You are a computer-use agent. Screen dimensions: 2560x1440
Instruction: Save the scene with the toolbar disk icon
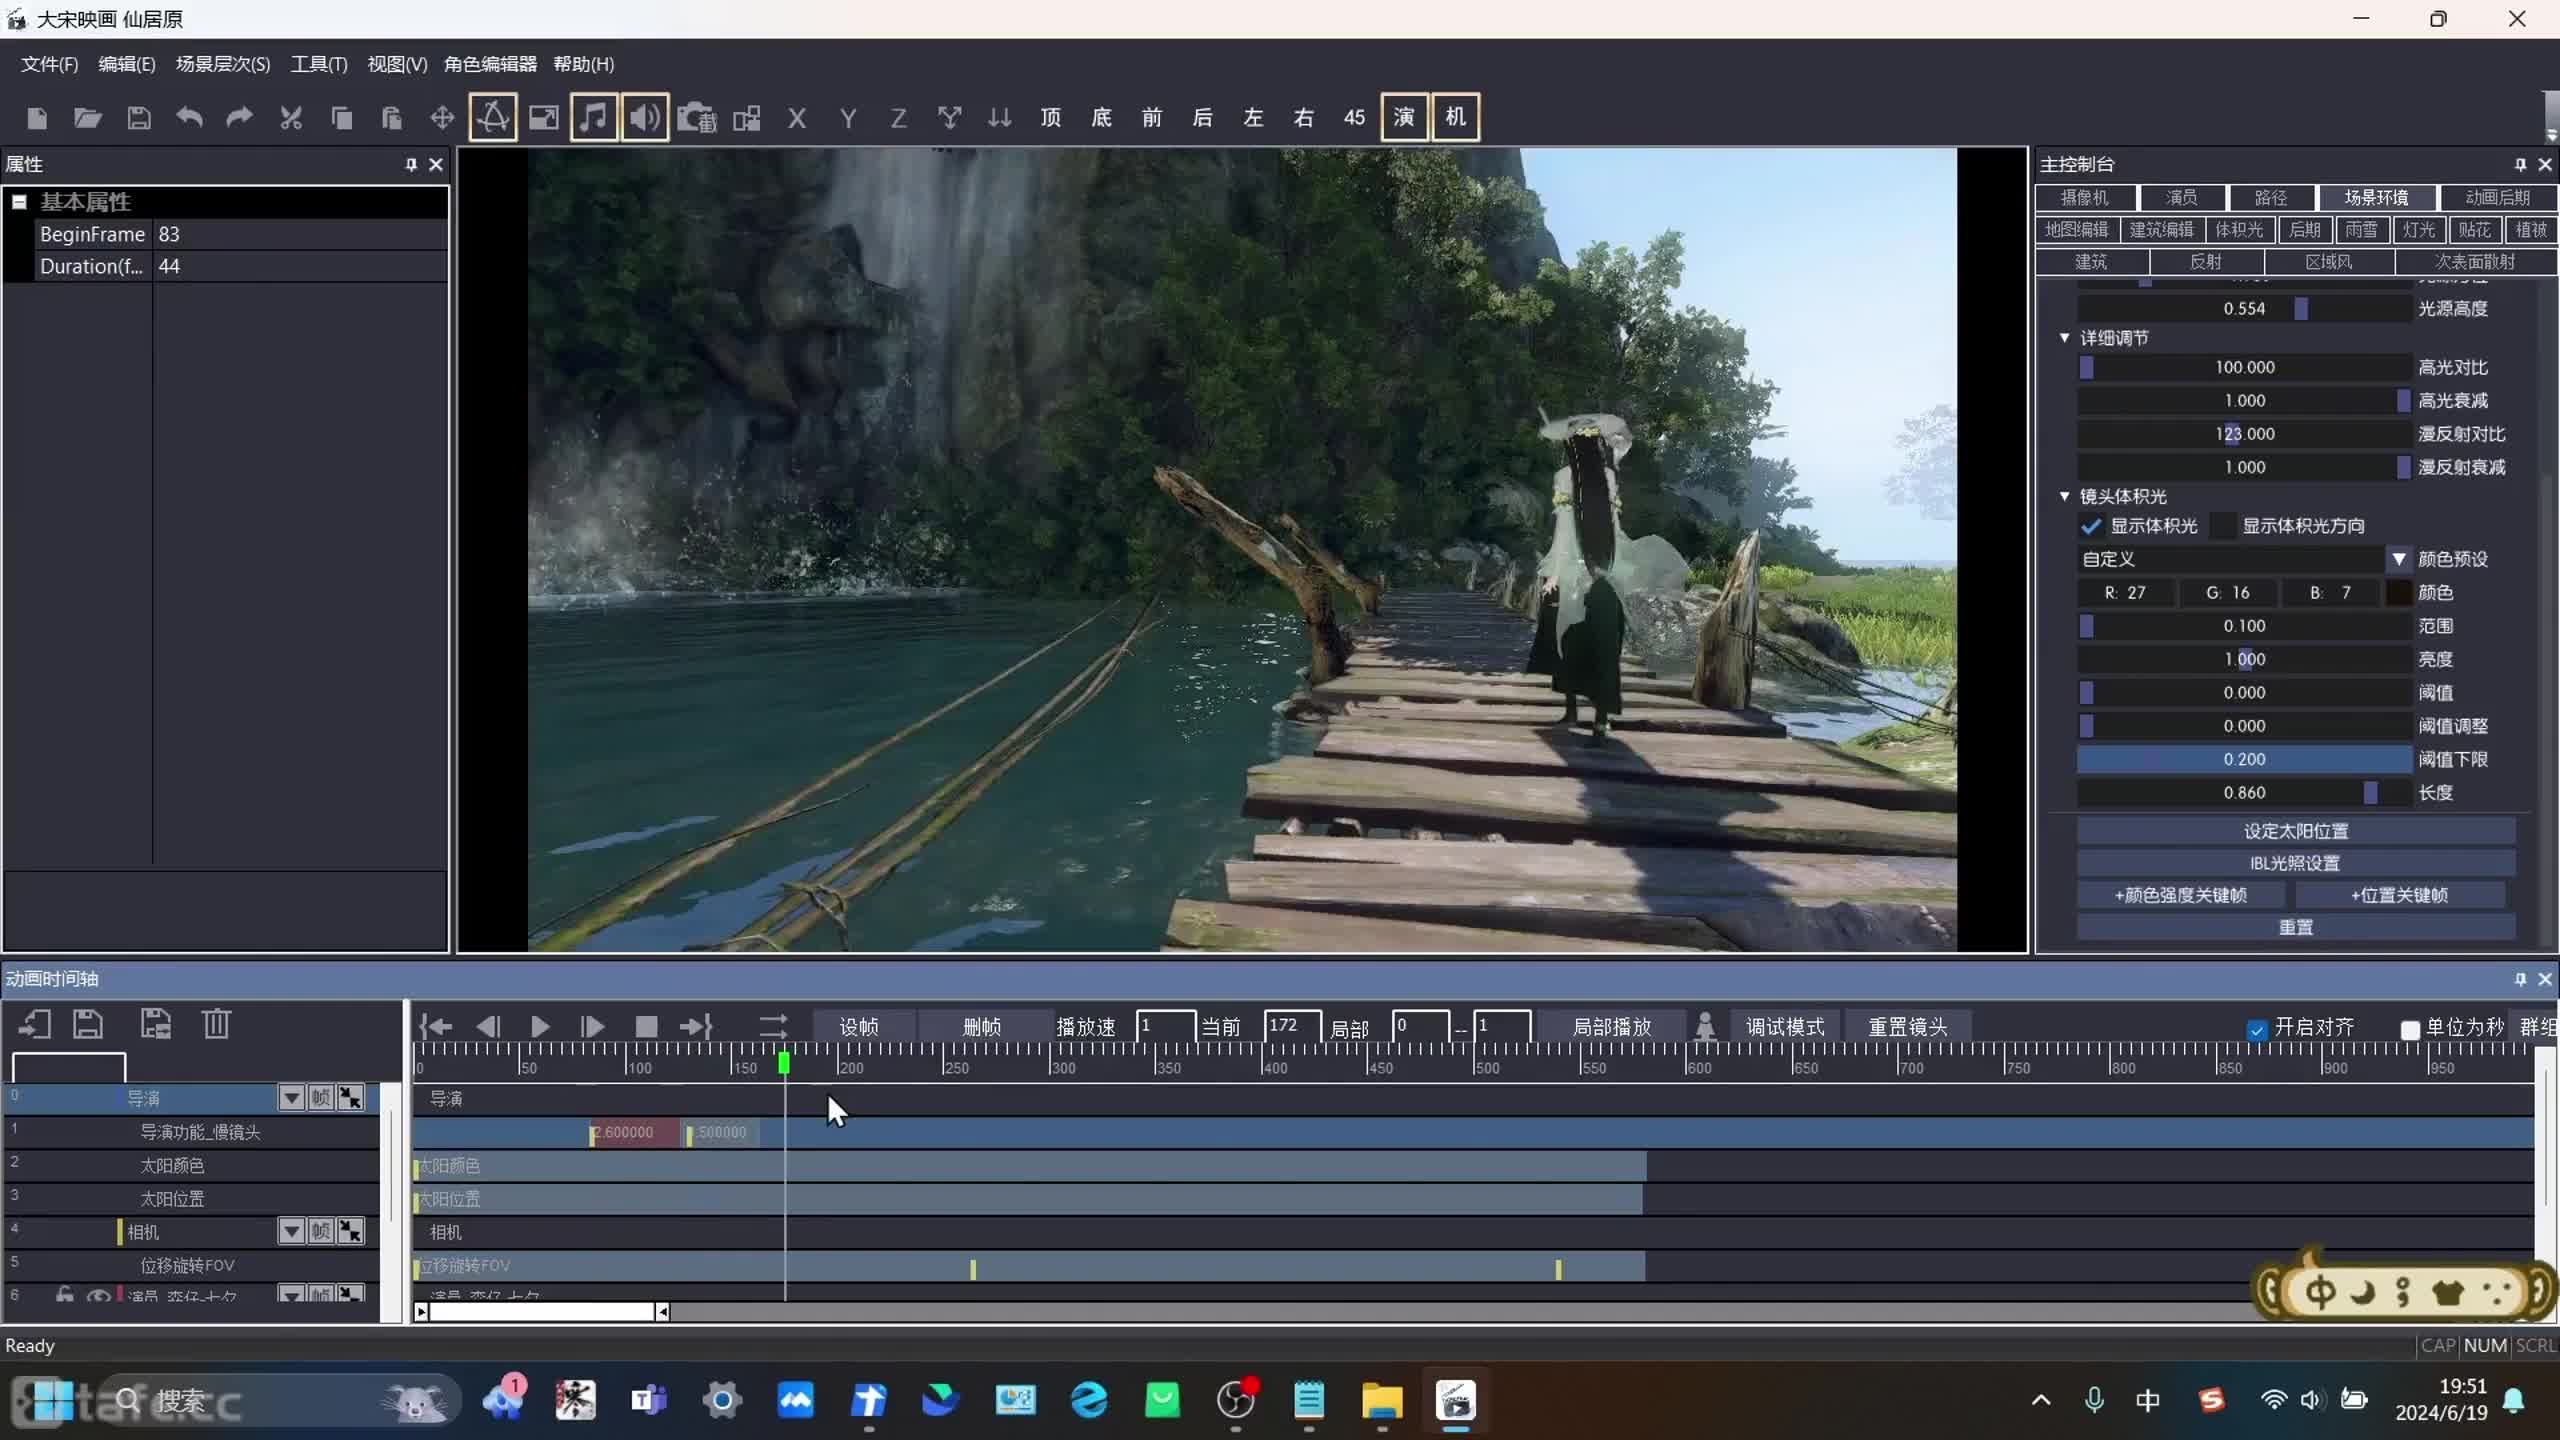tap(139, 118)
